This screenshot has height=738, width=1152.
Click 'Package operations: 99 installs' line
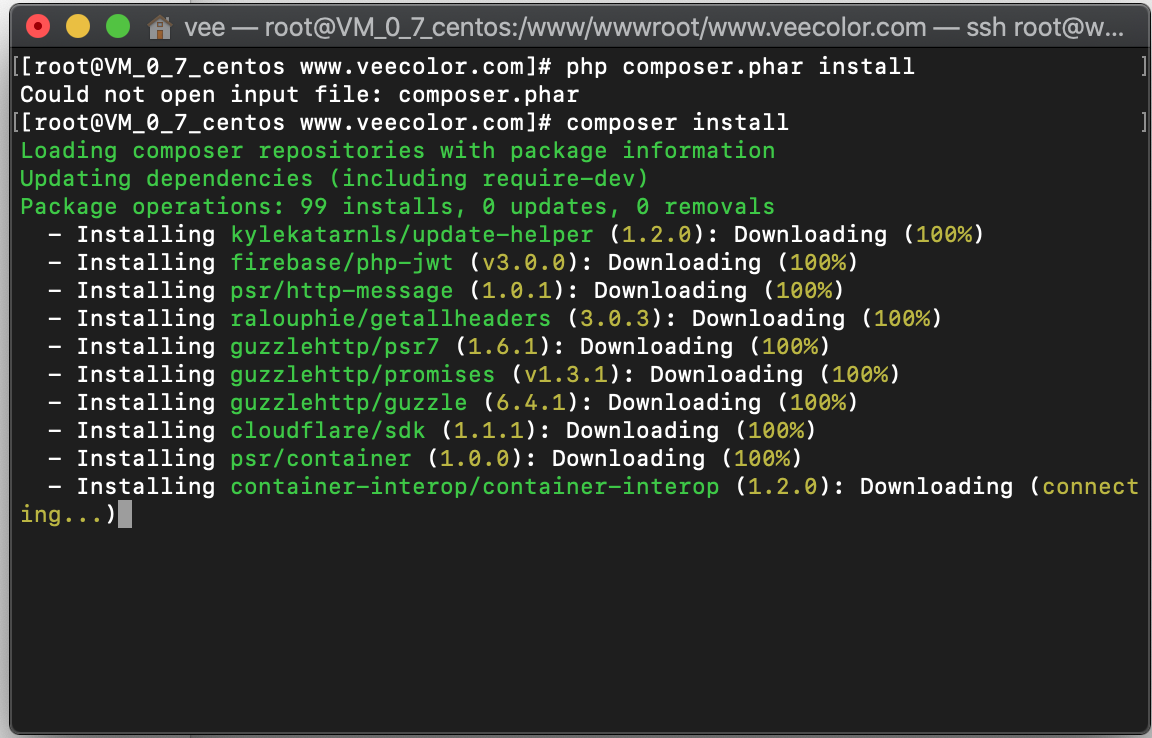pyautogui.click(x=397, y=207)
